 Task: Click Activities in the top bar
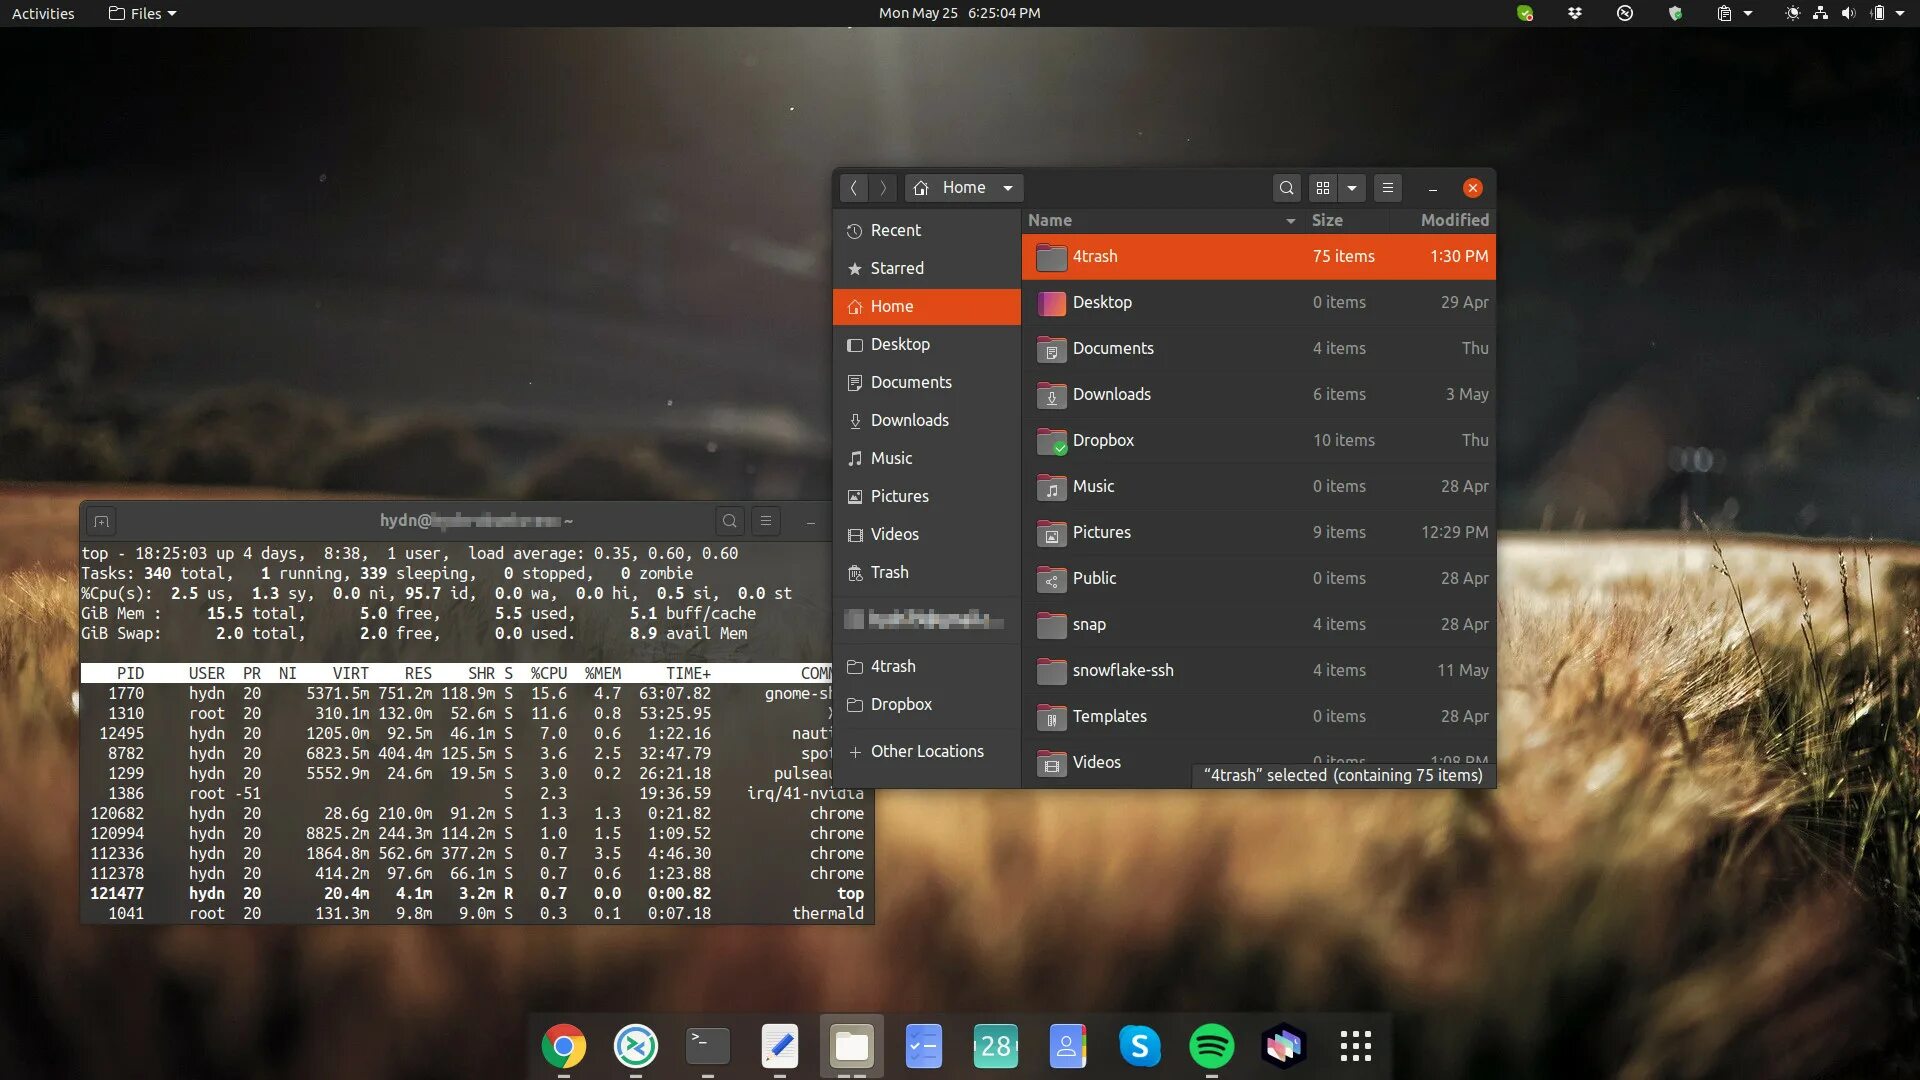[43, 13]
